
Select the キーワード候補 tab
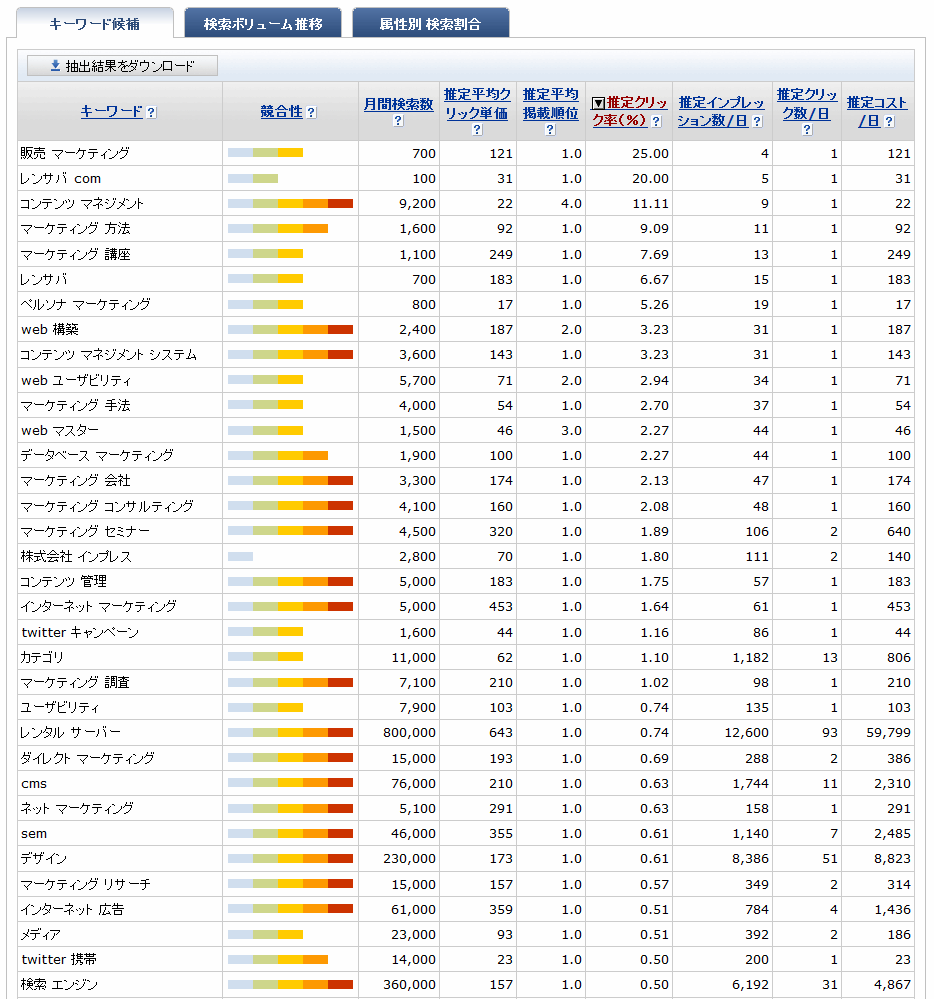96,24
